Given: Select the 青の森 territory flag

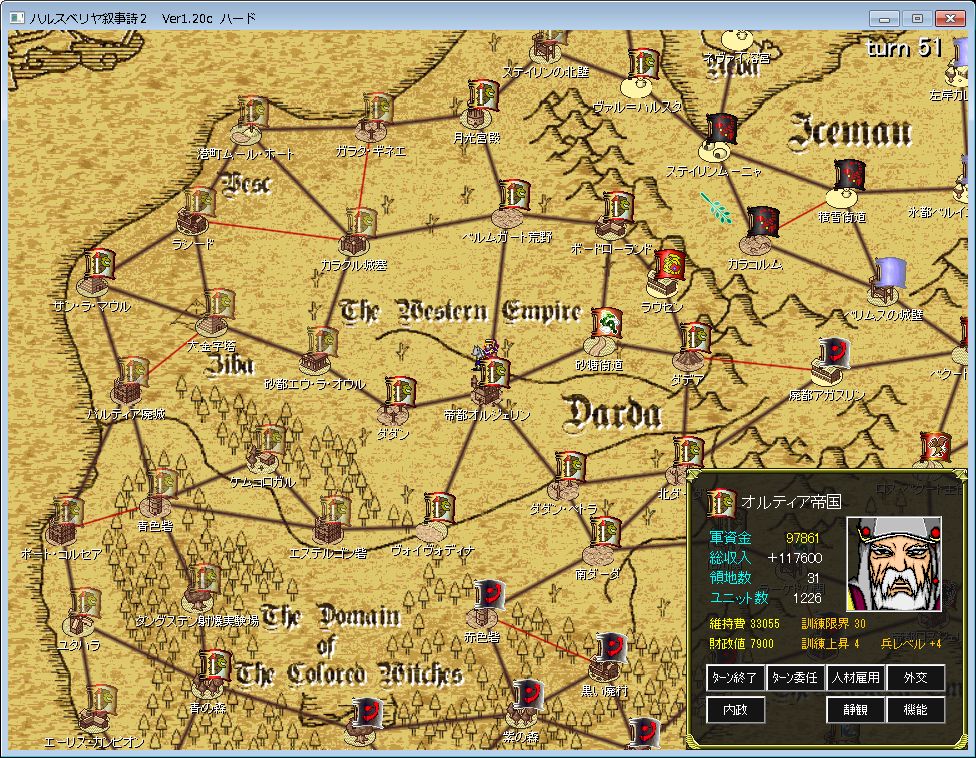Looking at the screenshot, I should coord(216,665).
